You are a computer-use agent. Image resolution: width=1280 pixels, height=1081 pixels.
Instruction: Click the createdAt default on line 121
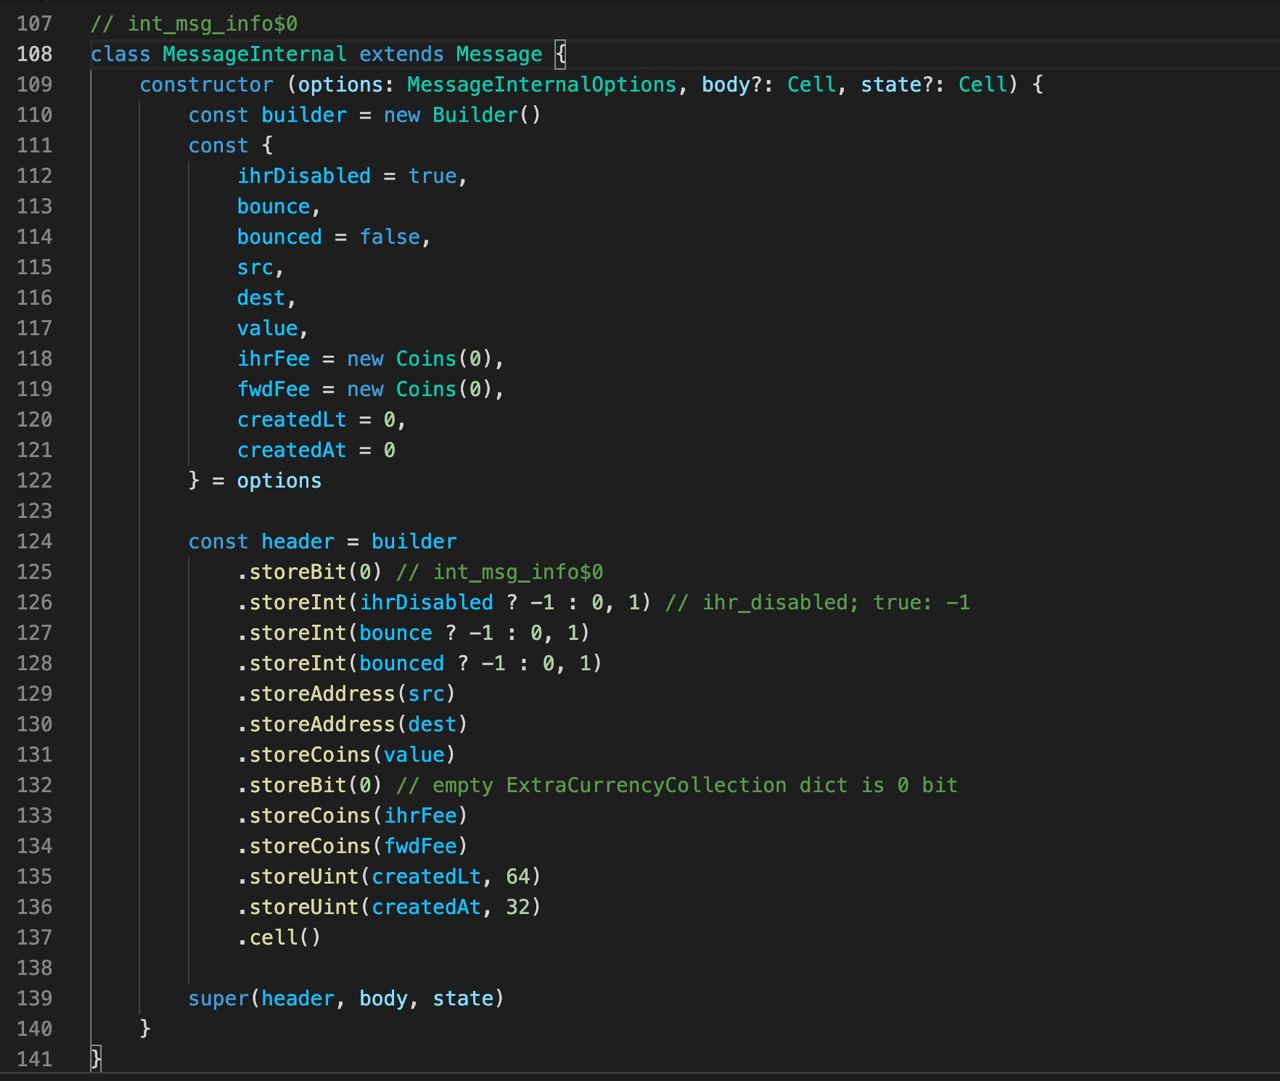click(x=291, y=450)
